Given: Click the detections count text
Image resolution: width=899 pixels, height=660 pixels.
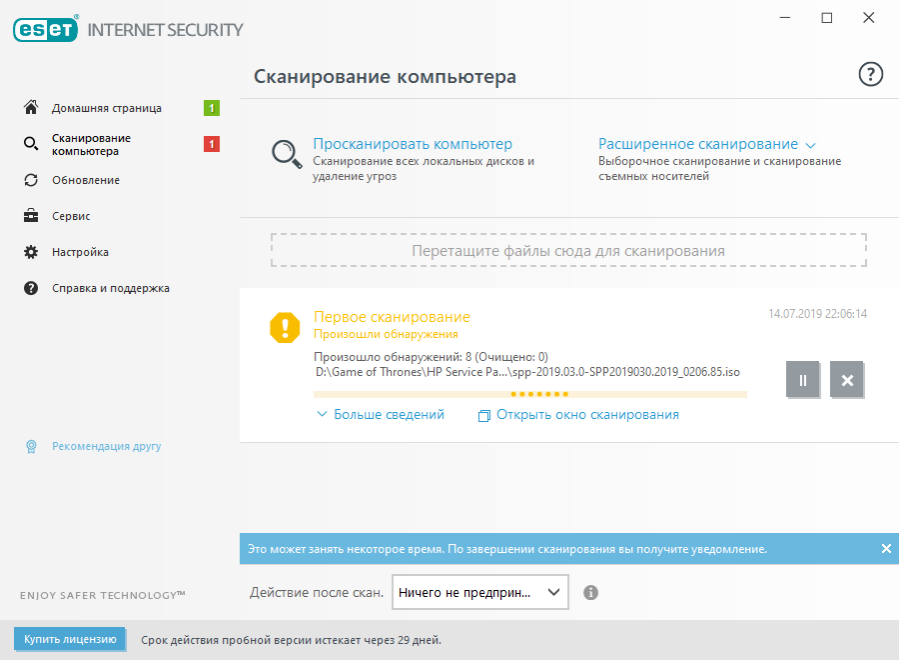Looking at the screenshot, I should pyautogui.click(x=431, y=357).
